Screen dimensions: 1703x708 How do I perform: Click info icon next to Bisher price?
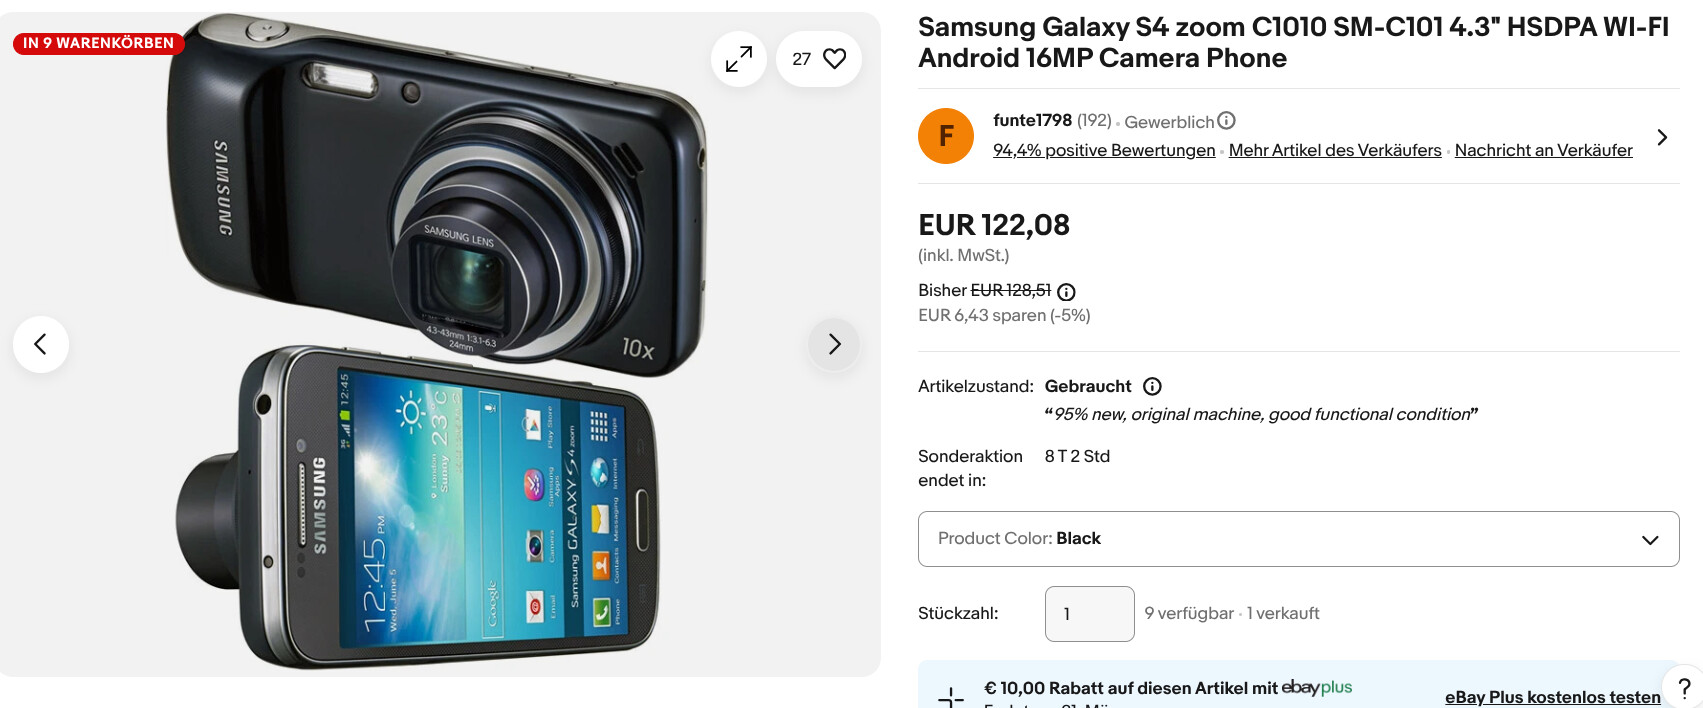point(1067,292)
